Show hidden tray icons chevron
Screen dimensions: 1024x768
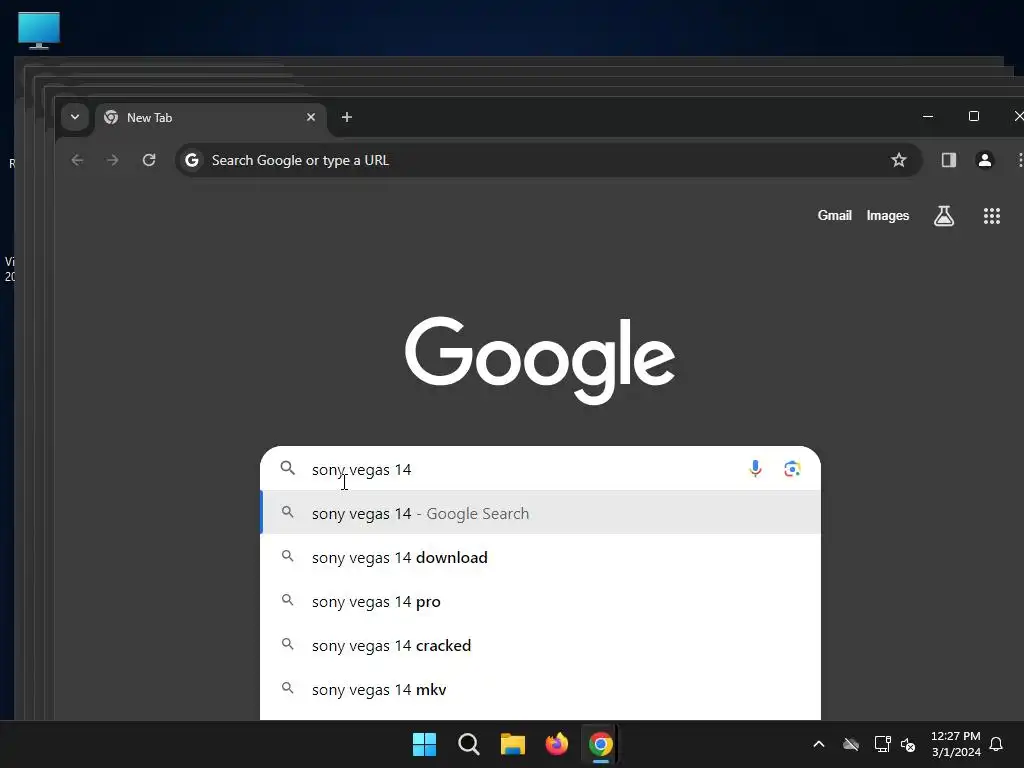819,744
